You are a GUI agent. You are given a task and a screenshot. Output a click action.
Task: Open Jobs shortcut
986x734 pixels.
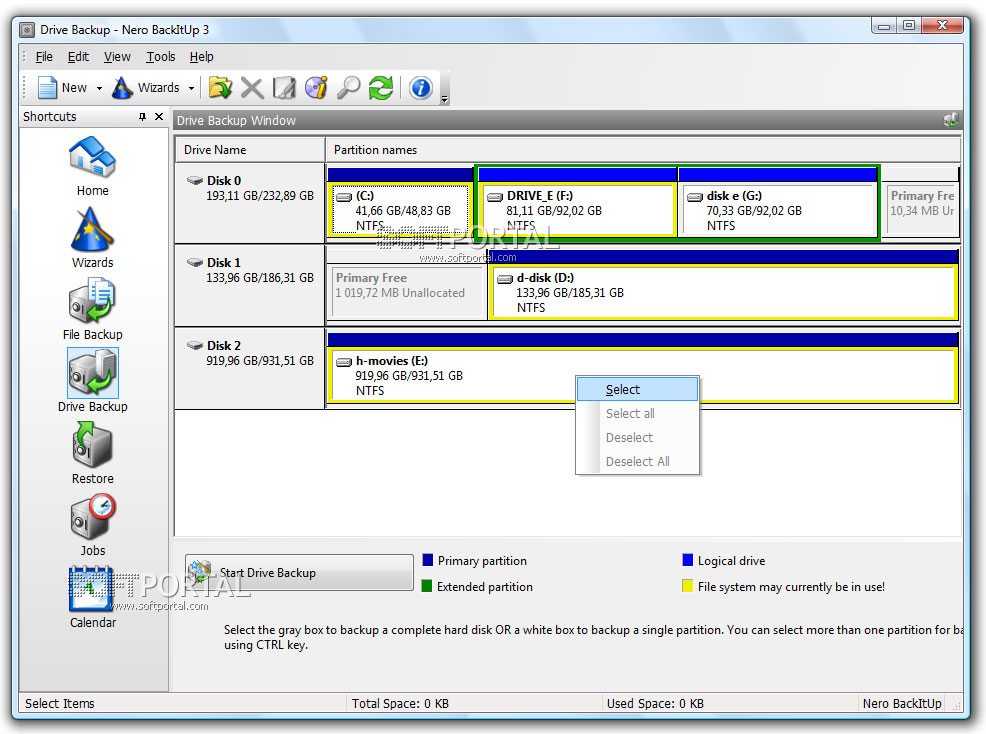pos(92,526)
